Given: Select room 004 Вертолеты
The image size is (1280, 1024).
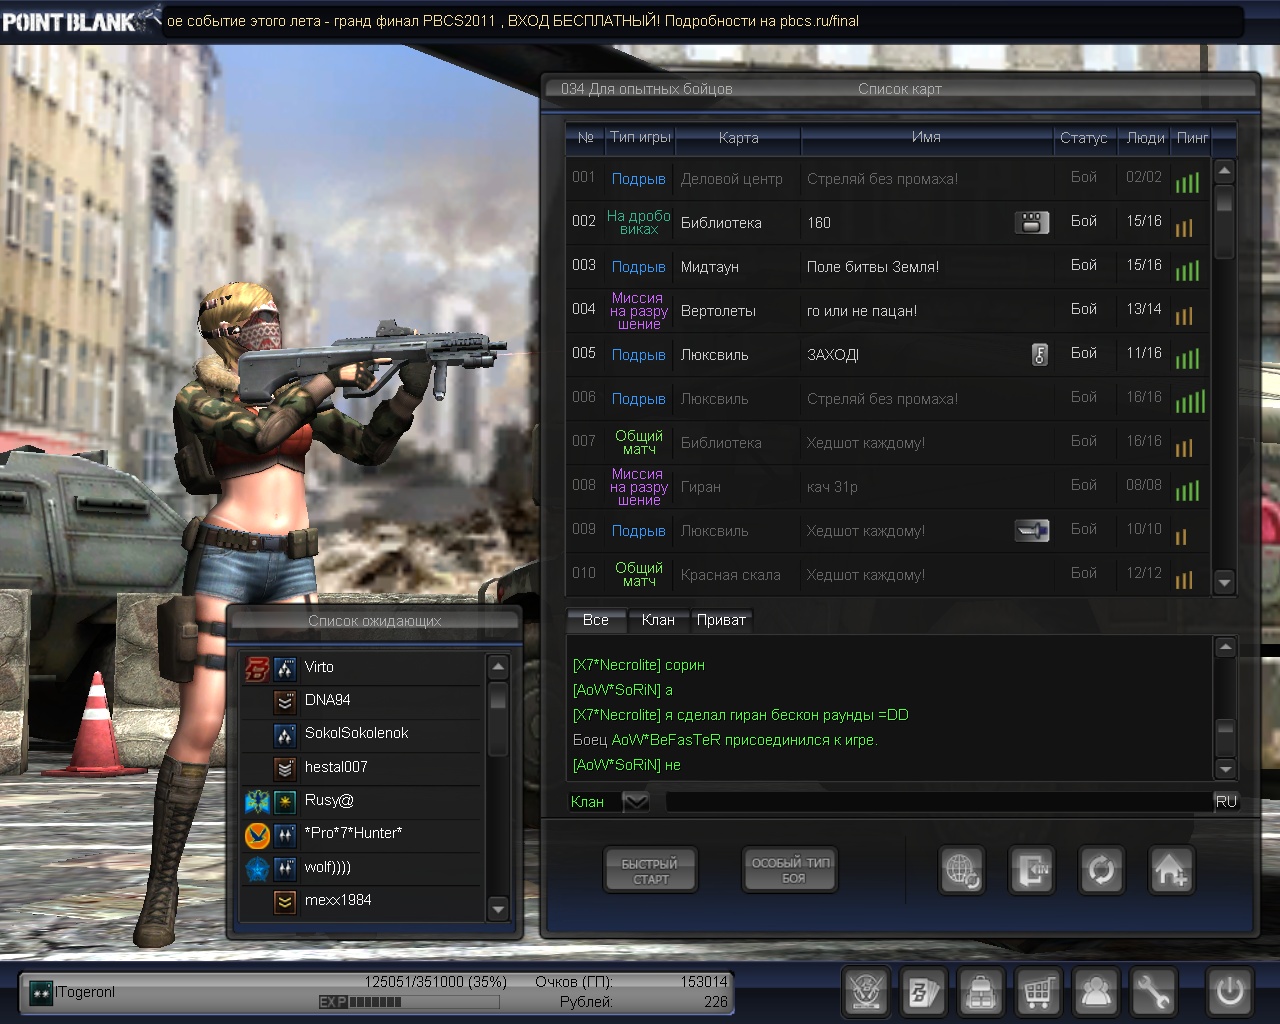Looking at the screenshot, I should point(888,310).
